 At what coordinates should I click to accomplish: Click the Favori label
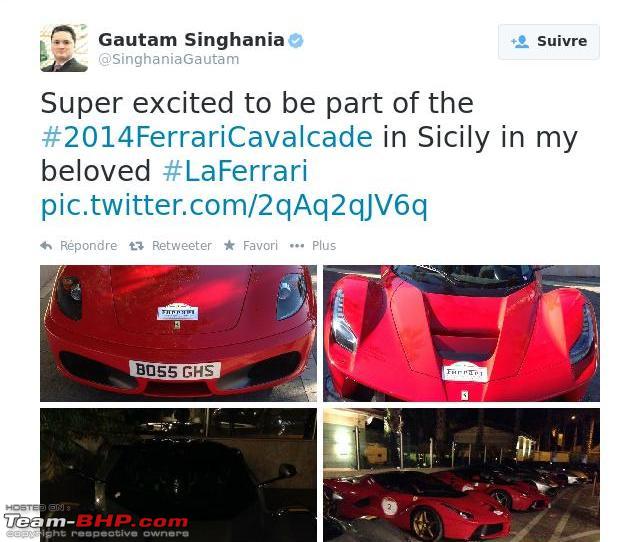(x=260, y=245)
